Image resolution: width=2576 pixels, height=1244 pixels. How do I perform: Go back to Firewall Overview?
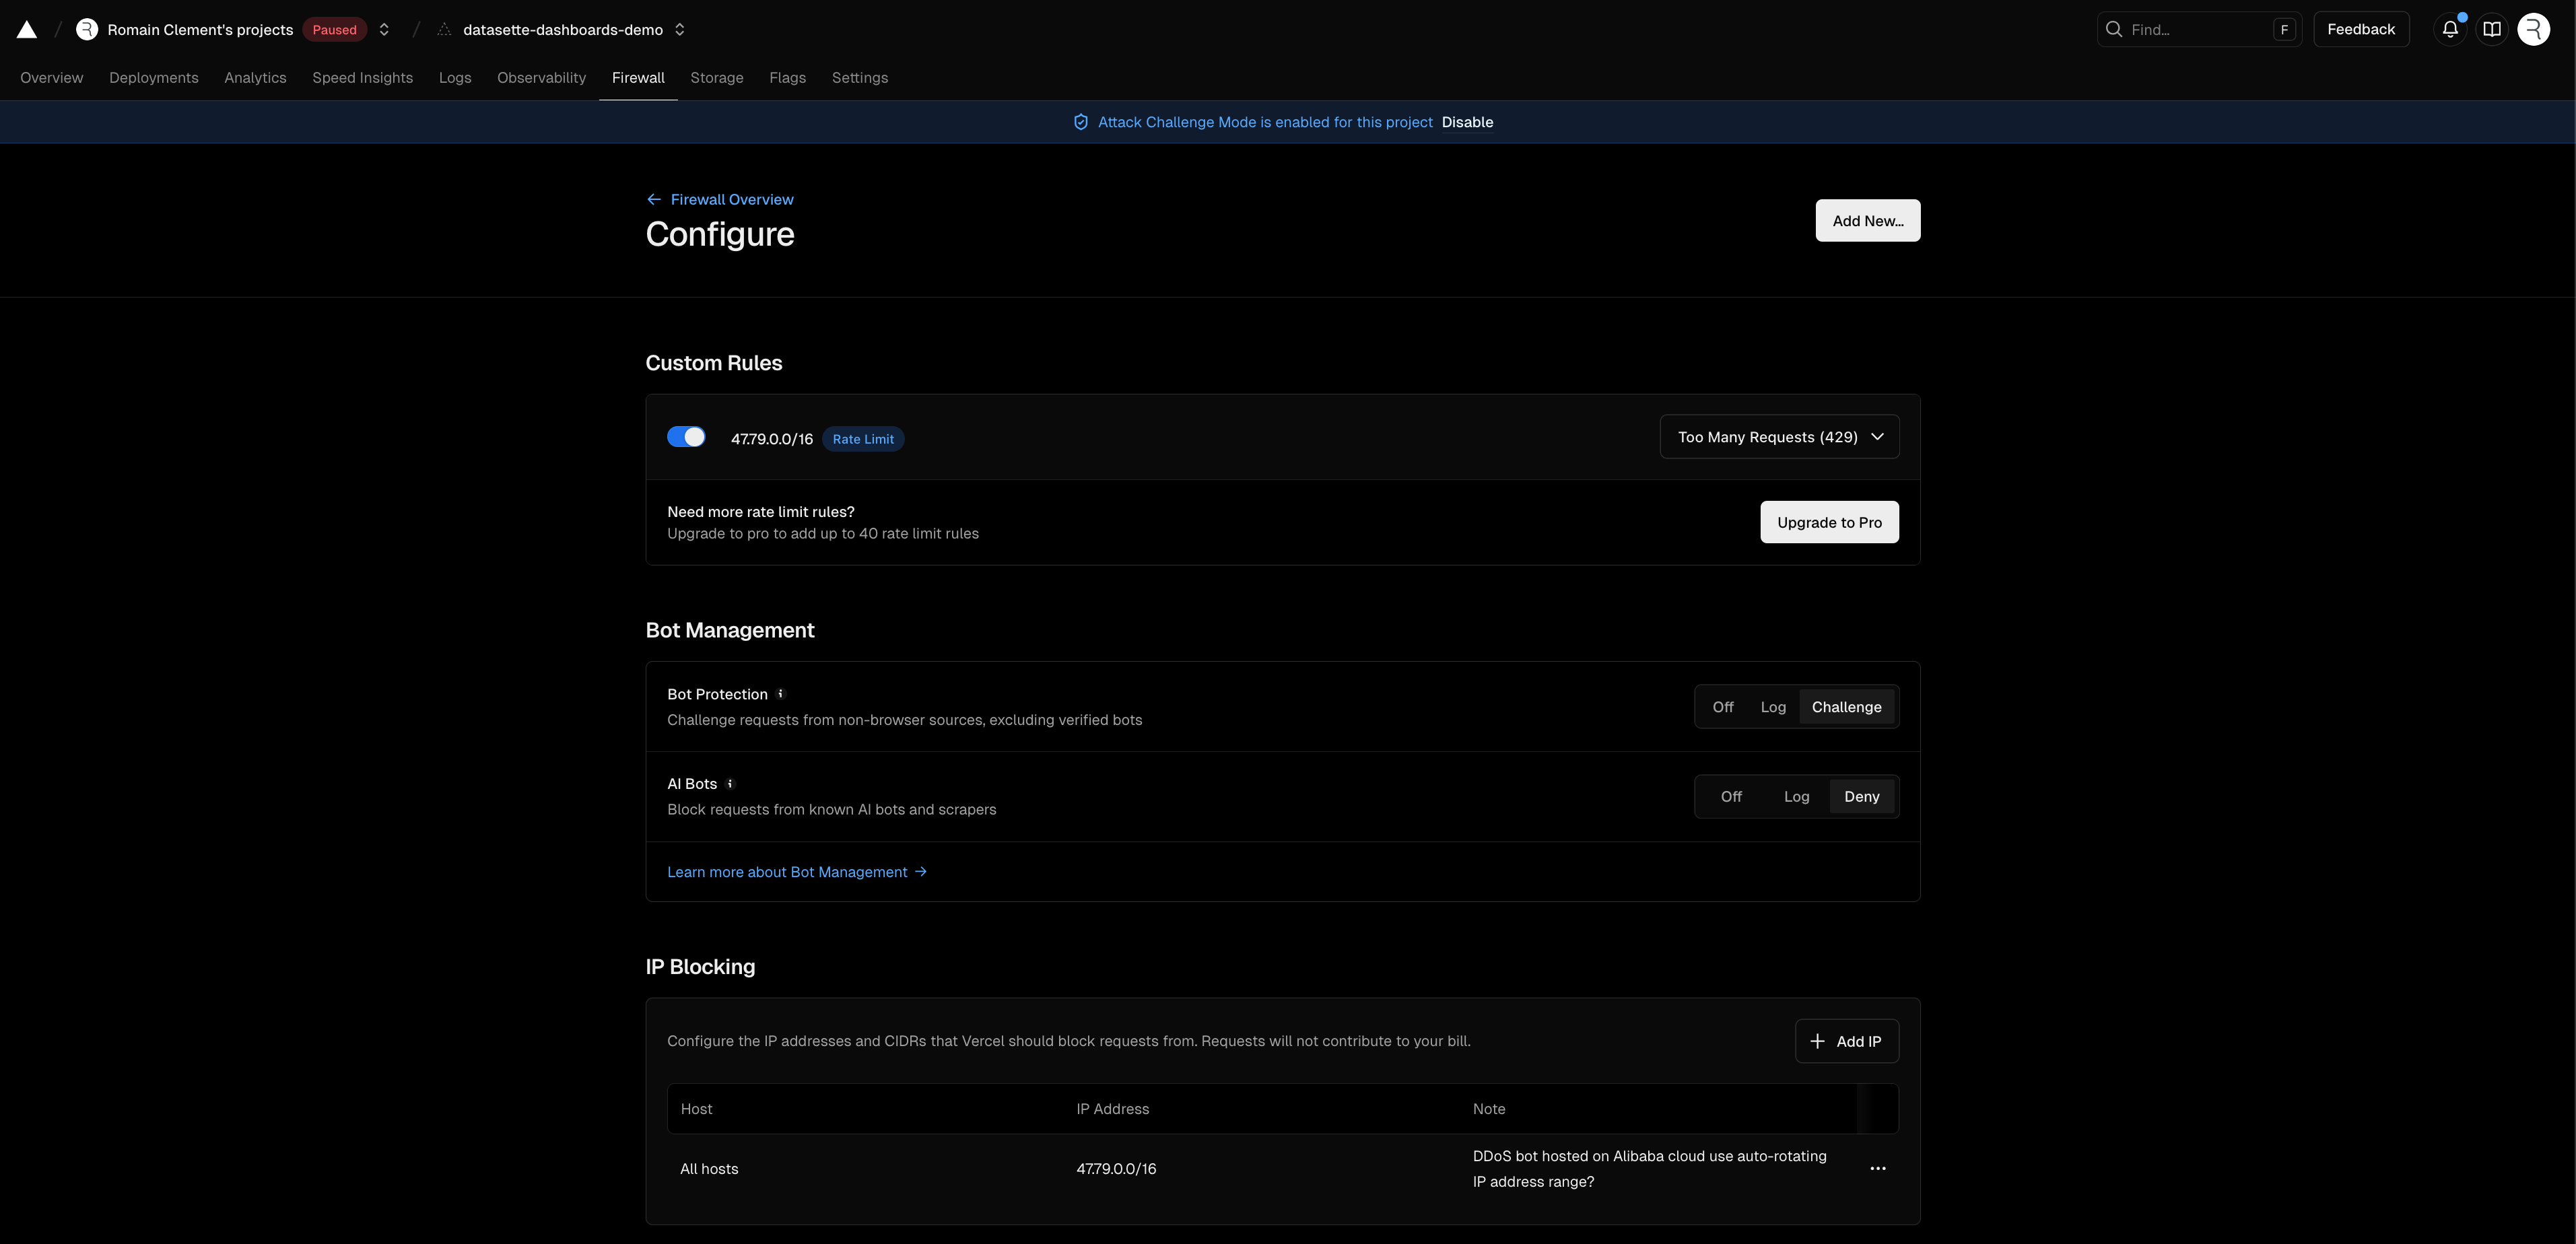[732, 200]
